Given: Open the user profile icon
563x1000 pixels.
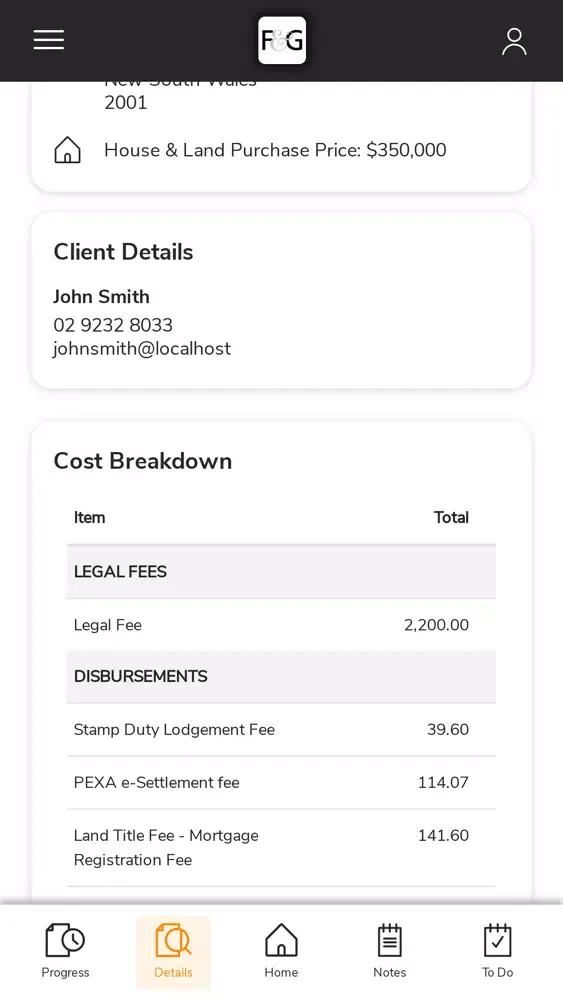Looking at the screenshot, I should [x=514, y=41].
